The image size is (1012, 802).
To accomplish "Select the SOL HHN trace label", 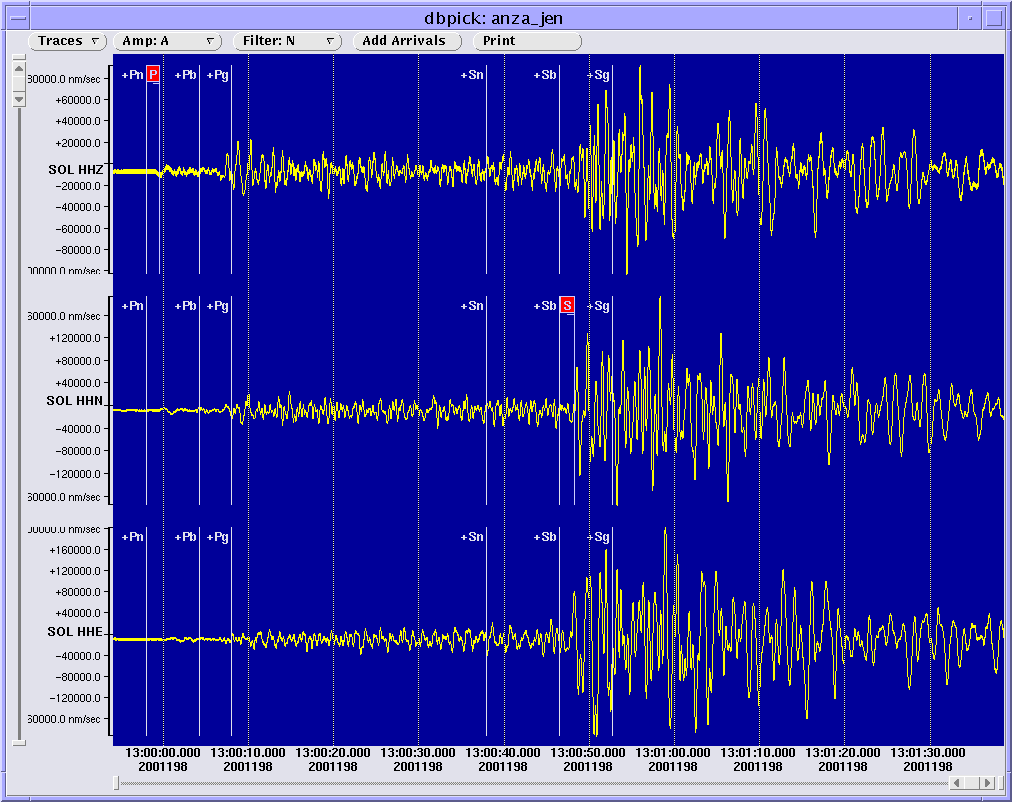I will point(75,401).
